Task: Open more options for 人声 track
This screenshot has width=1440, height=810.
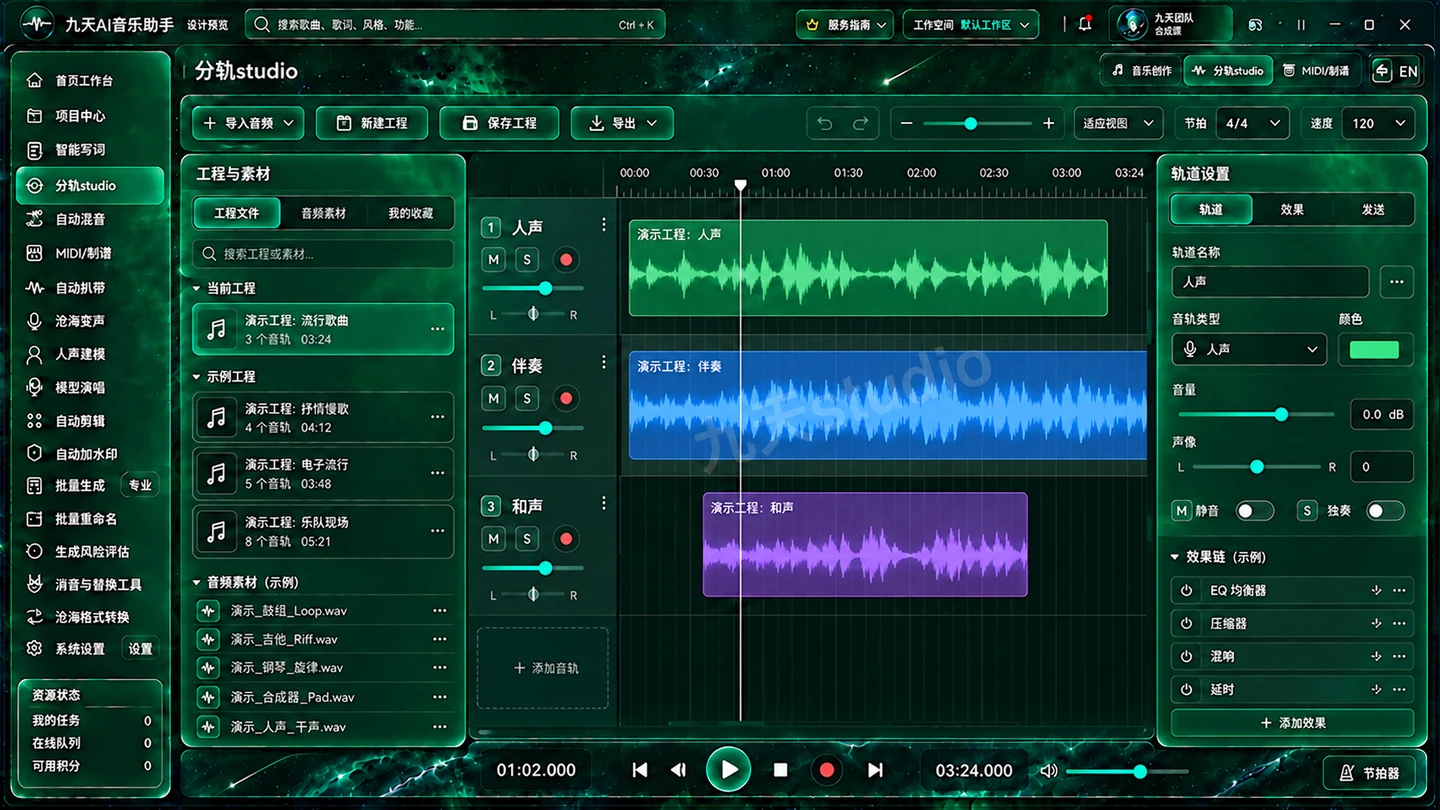Action: coord(603,225)
